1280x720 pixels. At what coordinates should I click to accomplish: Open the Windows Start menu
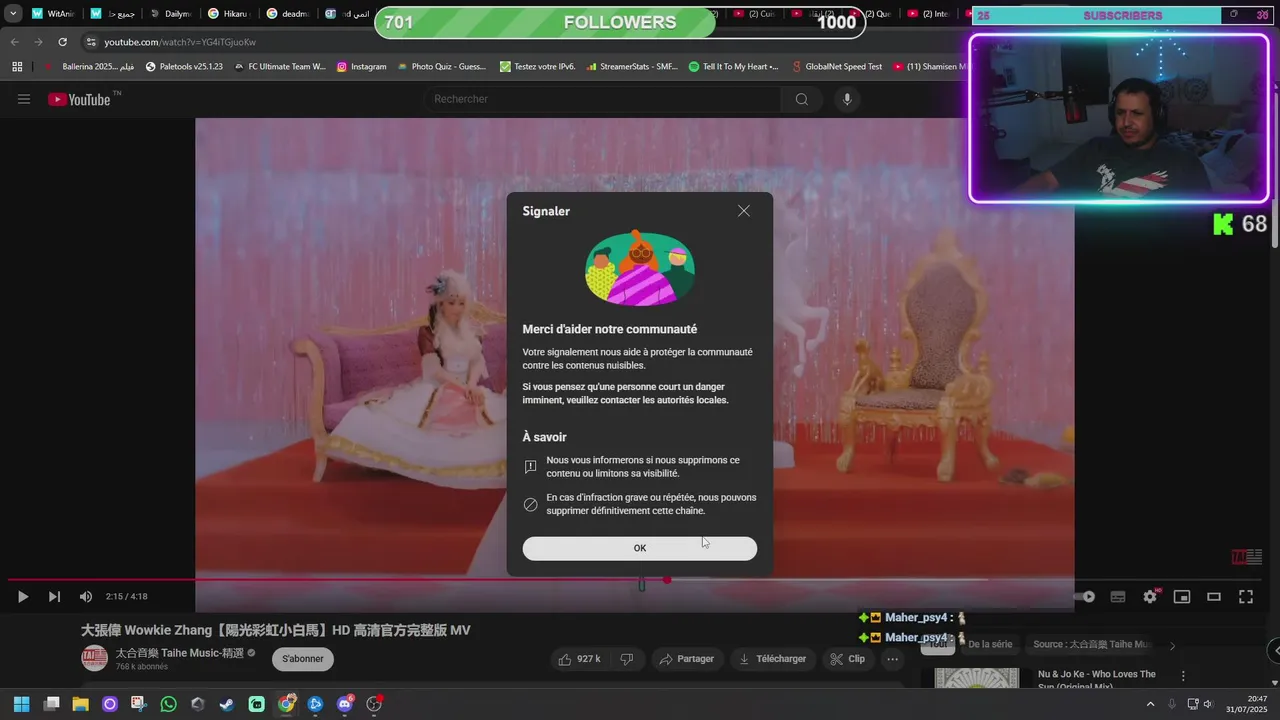(21, 704)
